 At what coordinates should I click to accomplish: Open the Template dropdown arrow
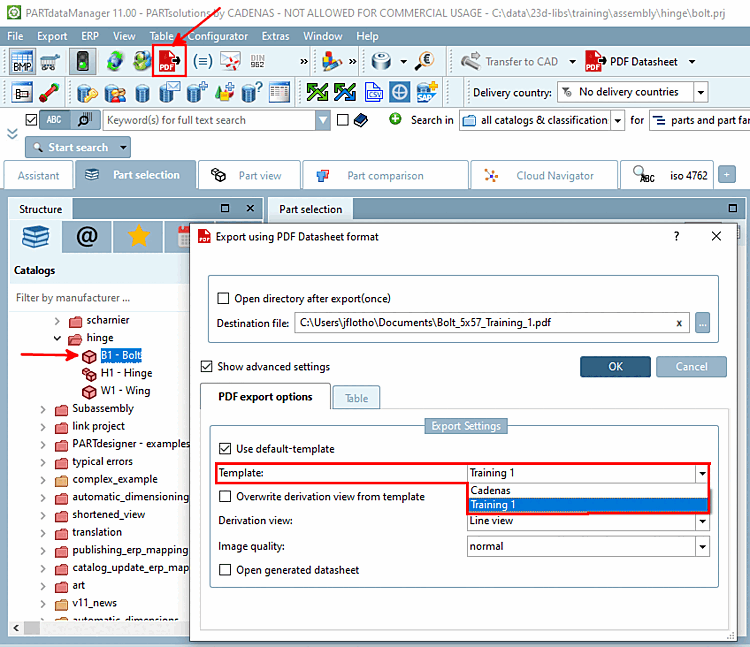coord(702,473)
